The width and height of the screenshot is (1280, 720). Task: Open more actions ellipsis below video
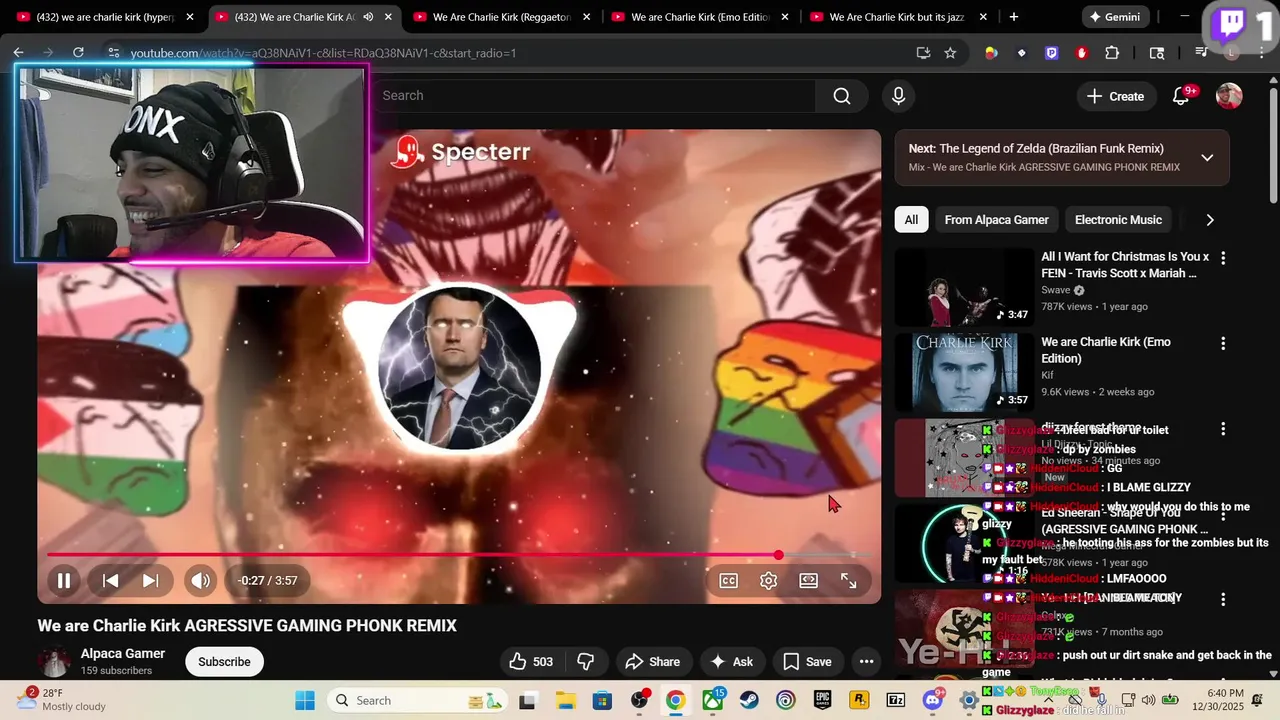(867, 662)
